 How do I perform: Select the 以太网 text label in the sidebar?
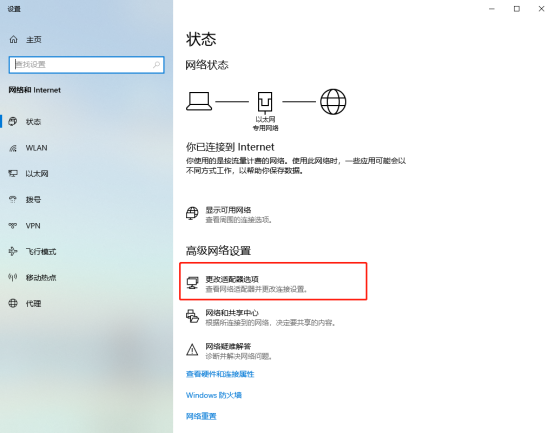point(37,173)
